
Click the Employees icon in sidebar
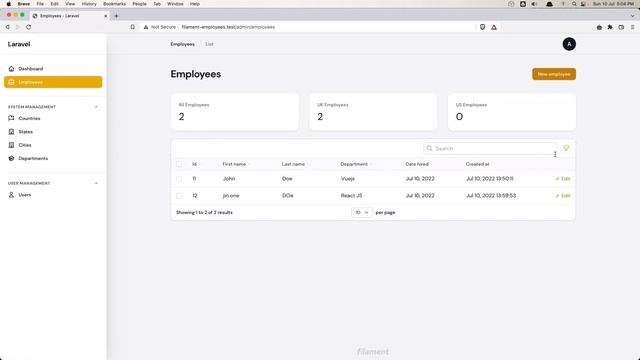[11, 82]
